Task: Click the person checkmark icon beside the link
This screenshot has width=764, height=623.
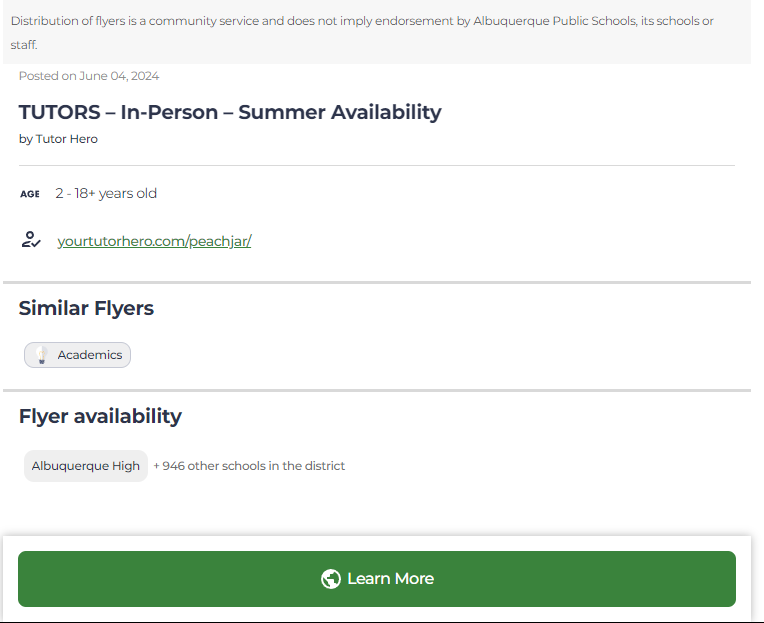Action: 31,240
